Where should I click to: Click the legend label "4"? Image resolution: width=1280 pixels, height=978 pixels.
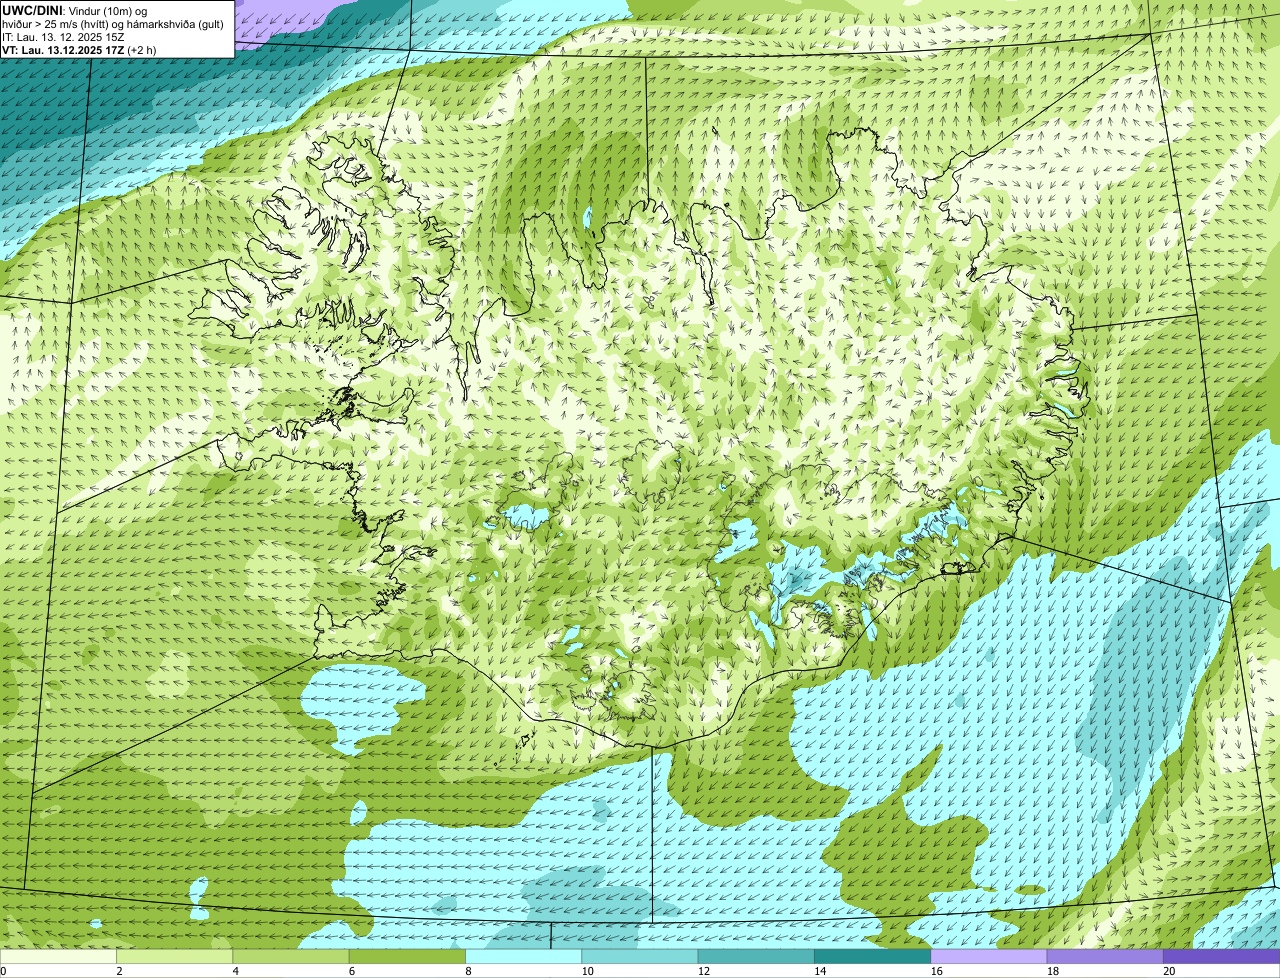(x=235, y=971)
